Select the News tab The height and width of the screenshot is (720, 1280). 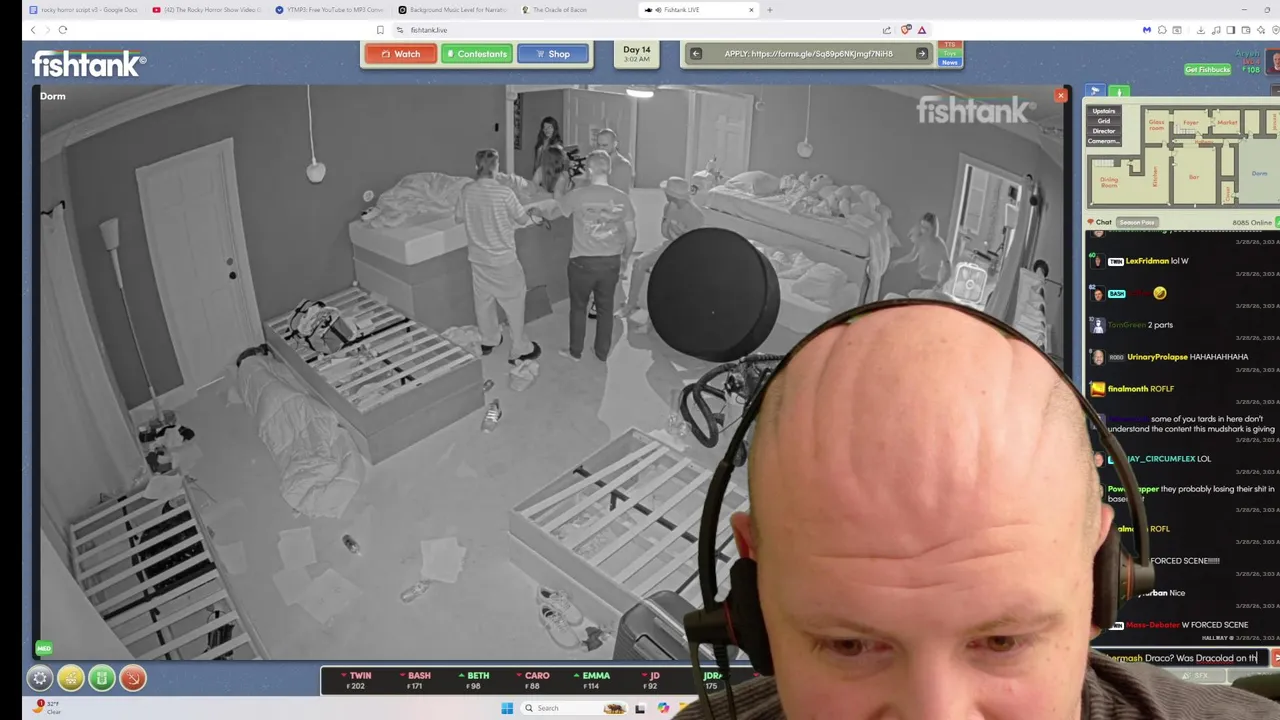(950, 62)
